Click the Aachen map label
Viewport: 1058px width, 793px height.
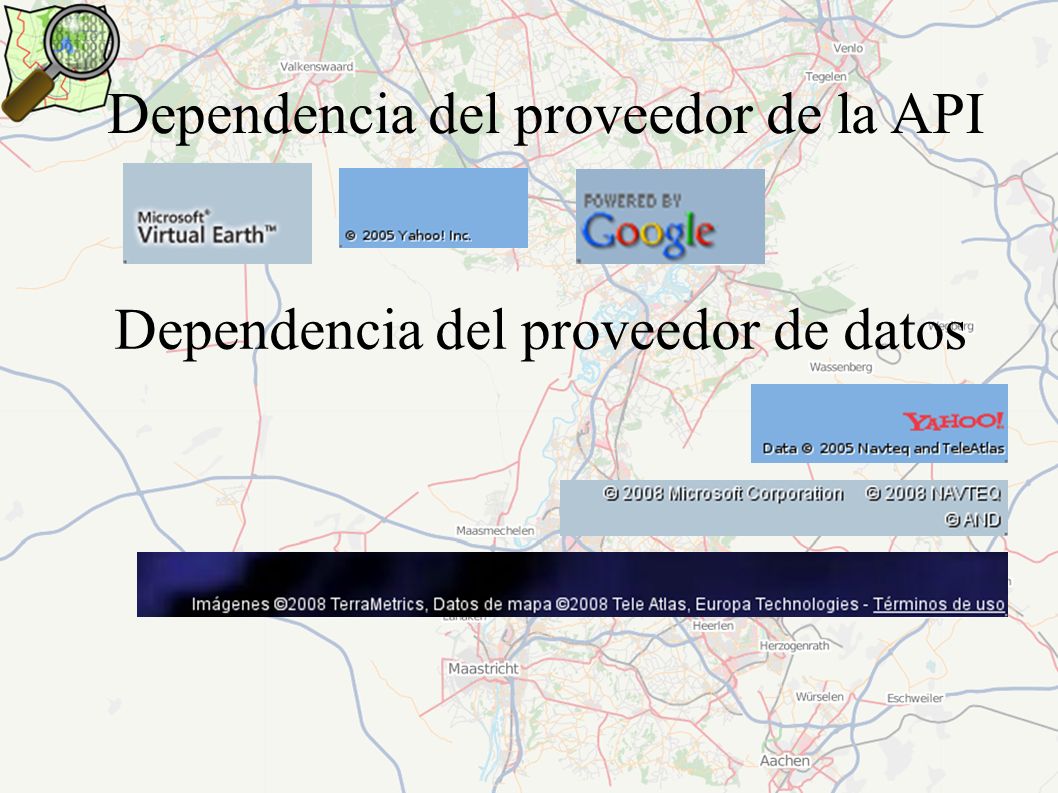(785, 761)
